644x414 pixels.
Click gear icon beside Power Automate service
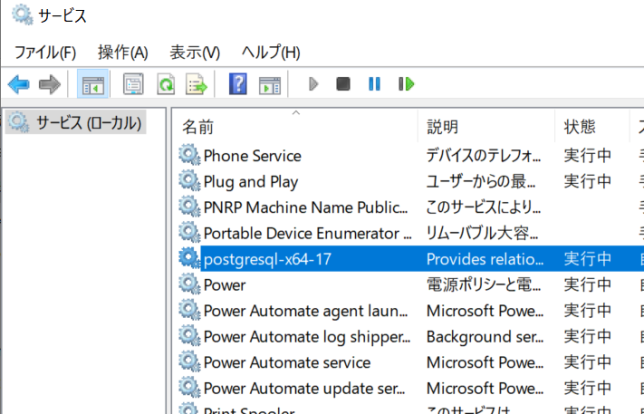(x=189, y=362)
